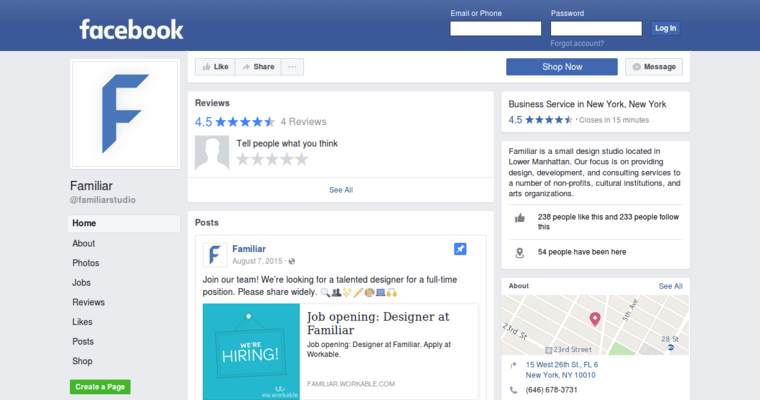
Task: Click the Familiar avatar on the post
Action: click(x=216, y=254)
